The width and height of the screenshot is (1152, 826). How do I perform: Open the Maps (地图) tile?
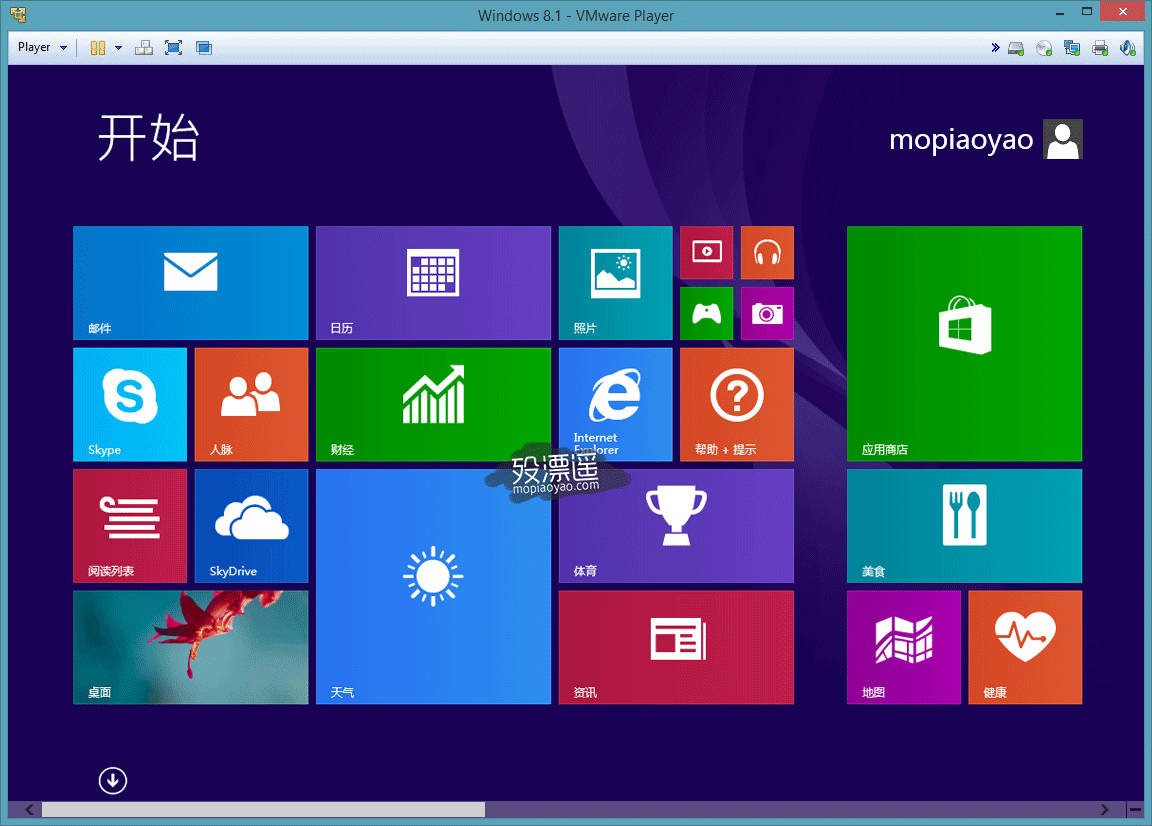[x=904, y=647]
